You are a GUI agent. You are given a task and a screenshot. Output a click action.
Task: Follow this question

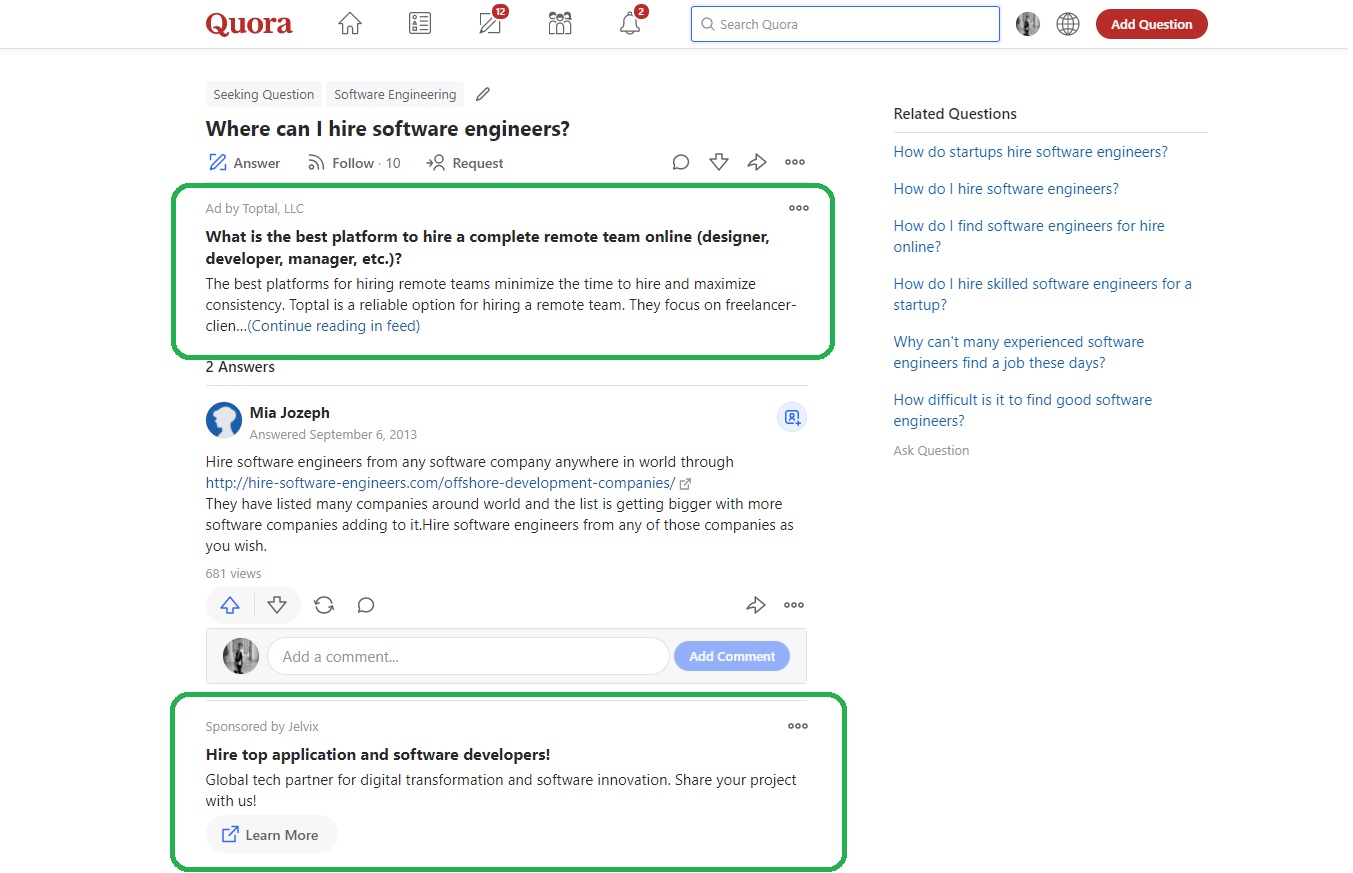(354, 163)
